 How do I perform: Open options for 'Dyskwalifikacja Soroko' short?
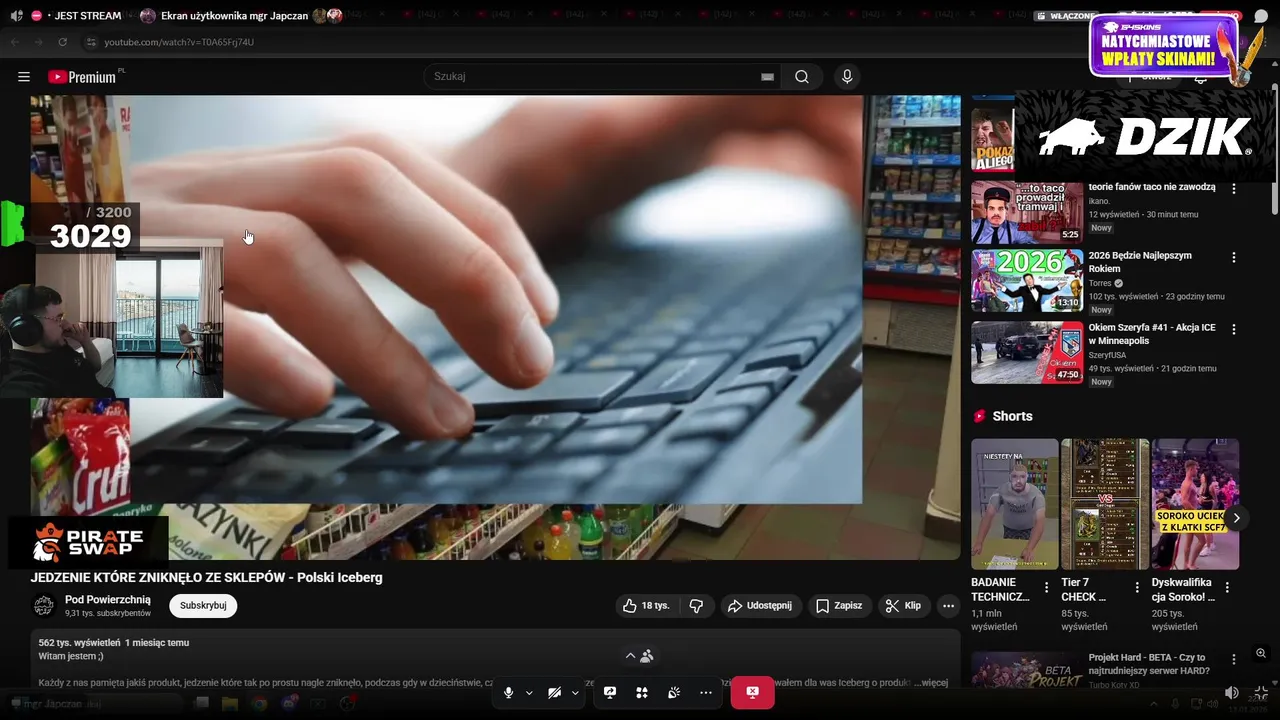(1227, 588)
